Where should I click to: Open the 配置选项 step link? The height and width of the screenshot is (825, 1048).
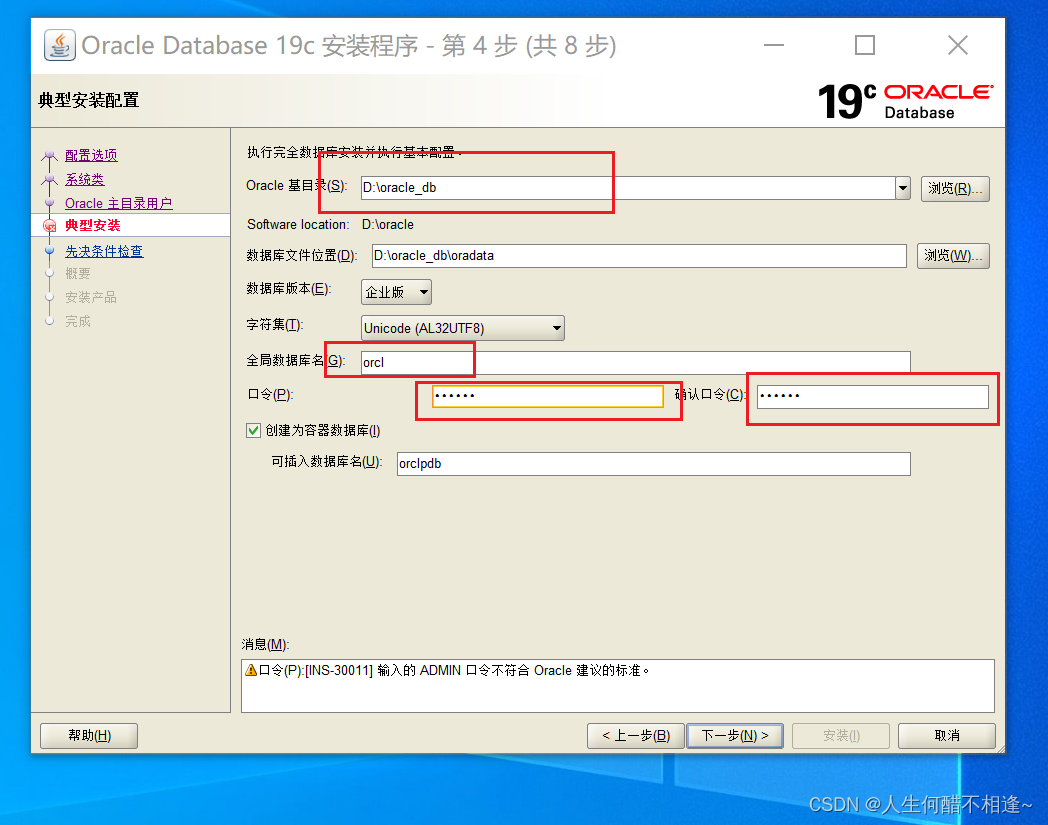pyautogui.click(x=92, y=155)
